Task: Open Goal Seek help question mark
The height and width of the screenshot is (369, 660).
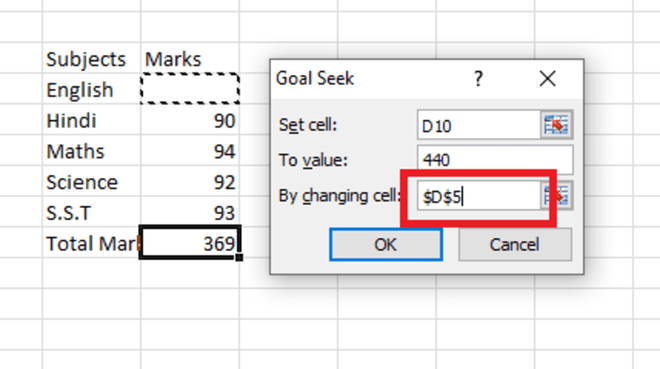Action: 478,79
